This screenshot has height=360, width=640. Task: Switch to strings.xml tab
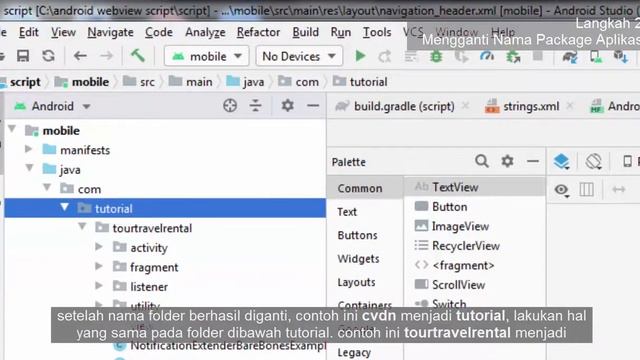click(531, 106)
